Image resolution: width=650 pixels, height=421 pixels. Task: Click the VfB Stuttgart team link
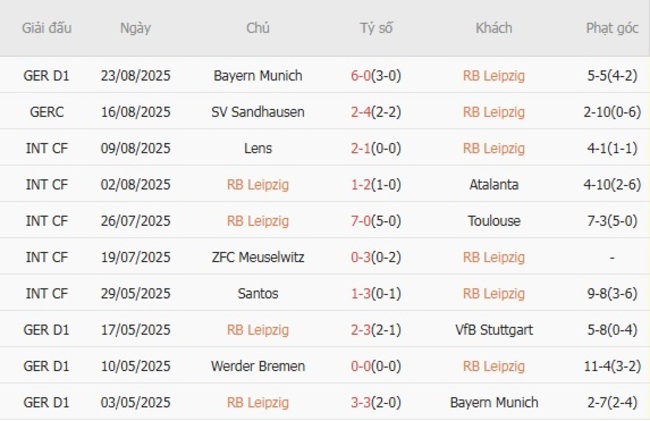click(493, 330)
